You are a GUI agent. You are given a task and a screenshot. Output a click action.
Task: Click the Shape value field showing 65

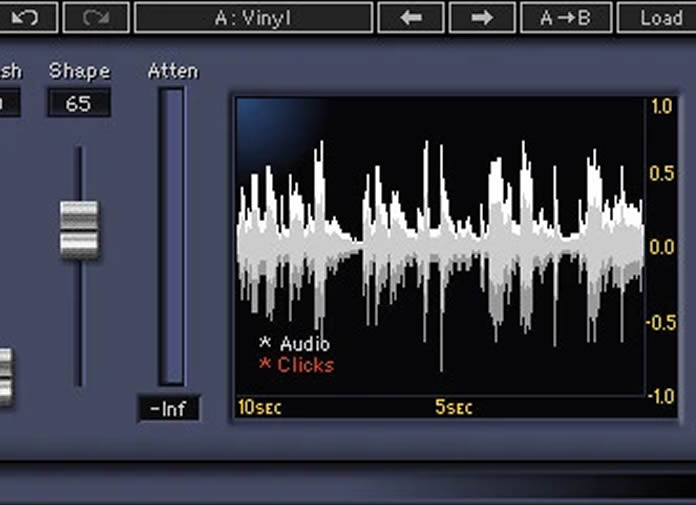point(79,103)
